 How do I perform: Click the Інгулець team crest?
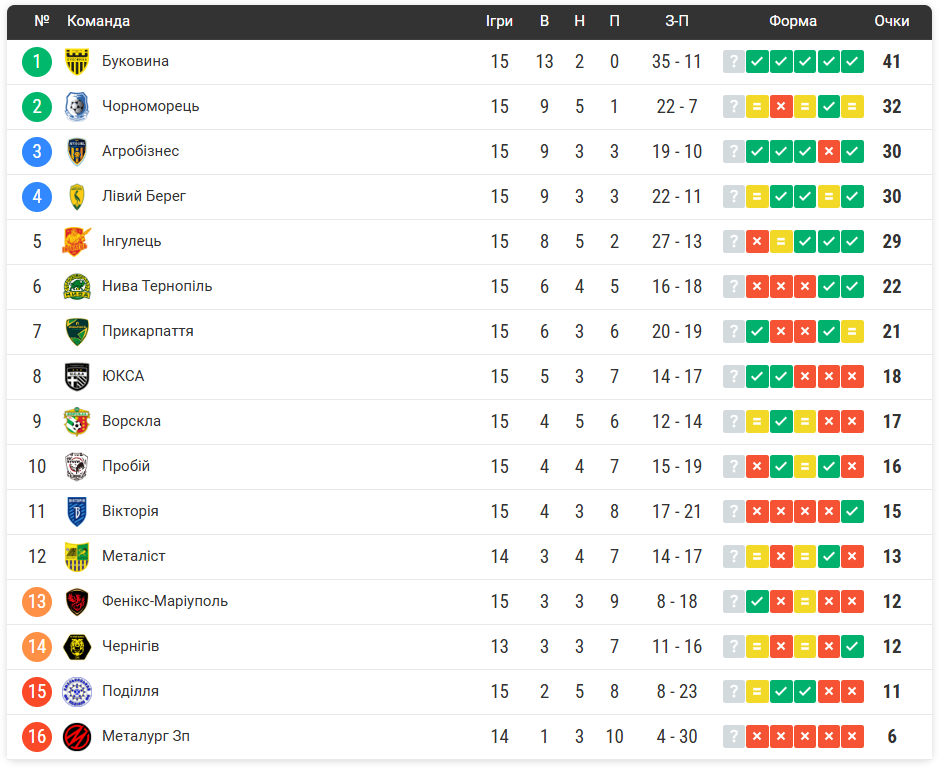pyautogui.click(x=77, y=242)
